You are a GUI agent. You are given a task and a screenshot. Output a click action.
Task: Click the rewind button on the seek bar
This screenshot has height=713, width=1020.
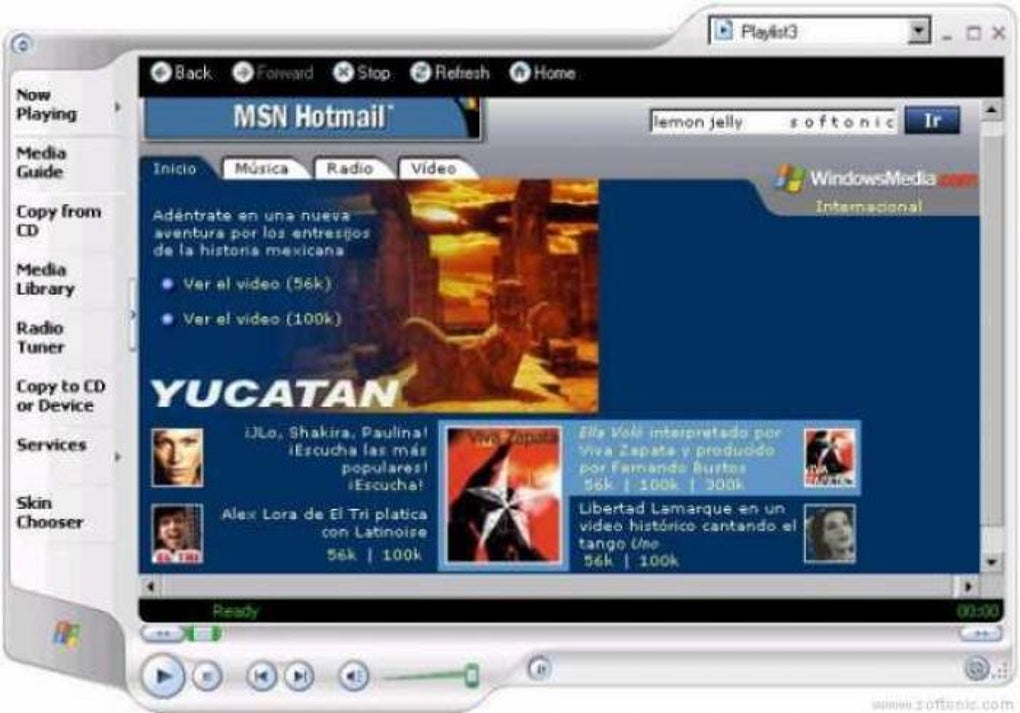coord(162,633)
